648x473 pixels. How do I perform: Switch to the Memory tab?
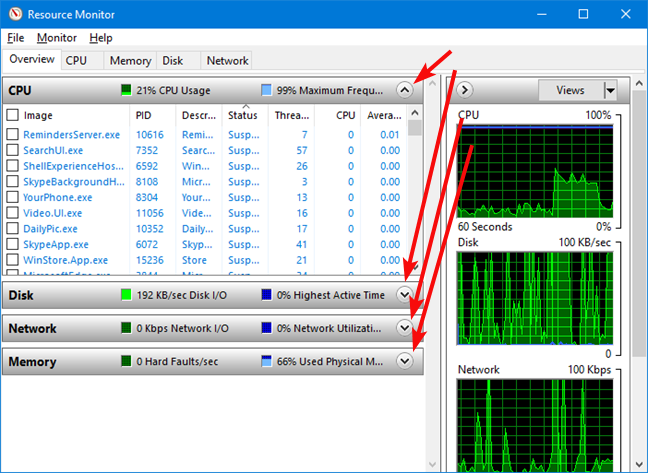coord(131,61)
